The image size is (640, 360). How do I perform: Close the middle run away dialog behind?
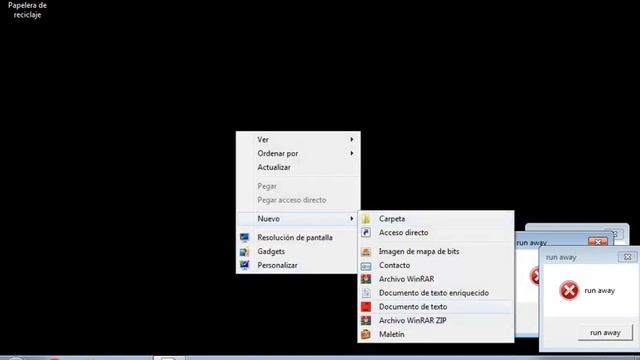pyautogui.click(x=598, y=242)
